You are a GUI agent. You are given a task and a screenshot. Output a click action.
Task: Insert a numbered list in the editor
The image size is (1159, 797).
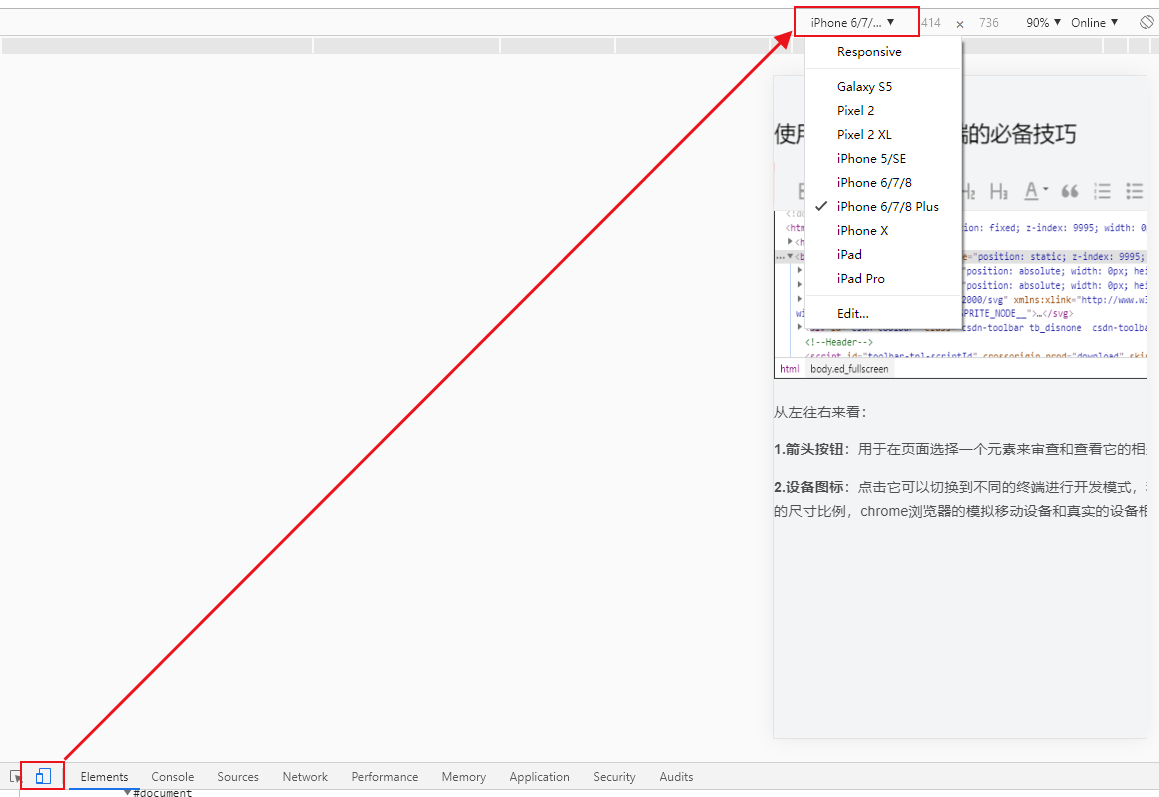click(1103, 190)
